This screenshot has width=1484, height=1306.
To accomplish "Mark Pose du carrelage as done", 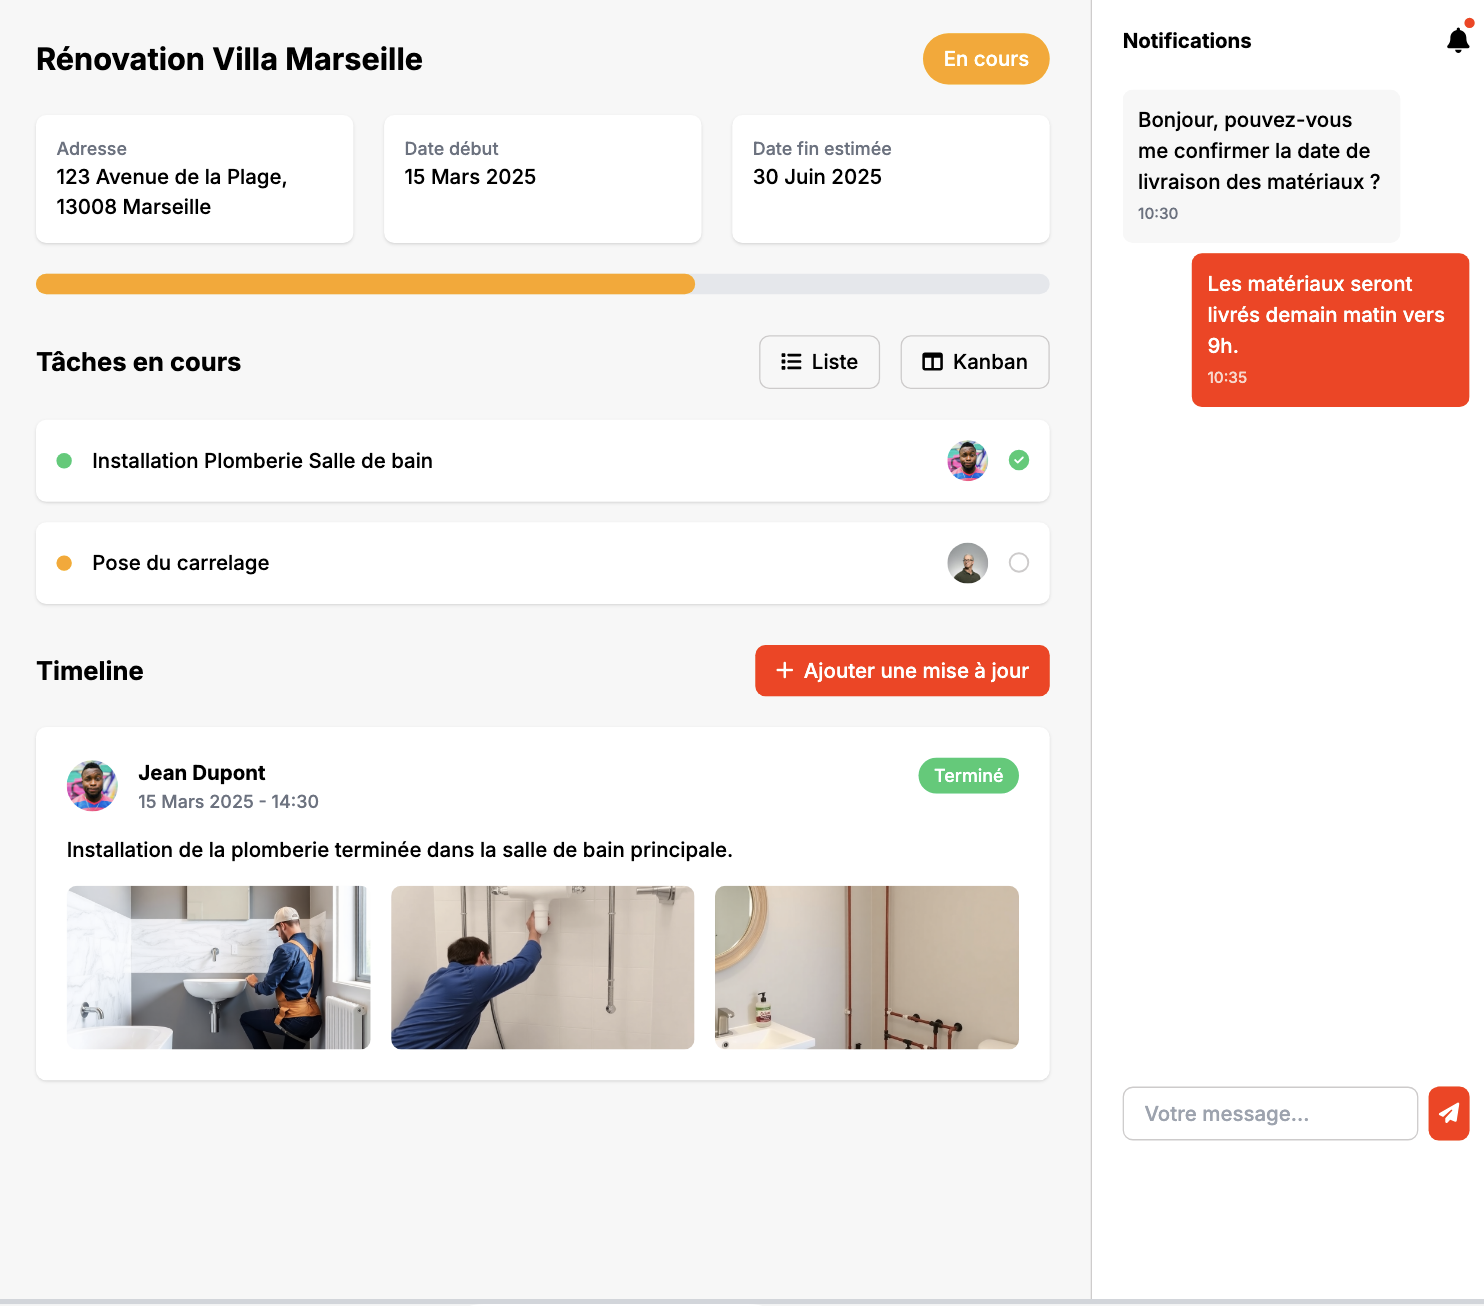I will click(x=1018, y=563).
